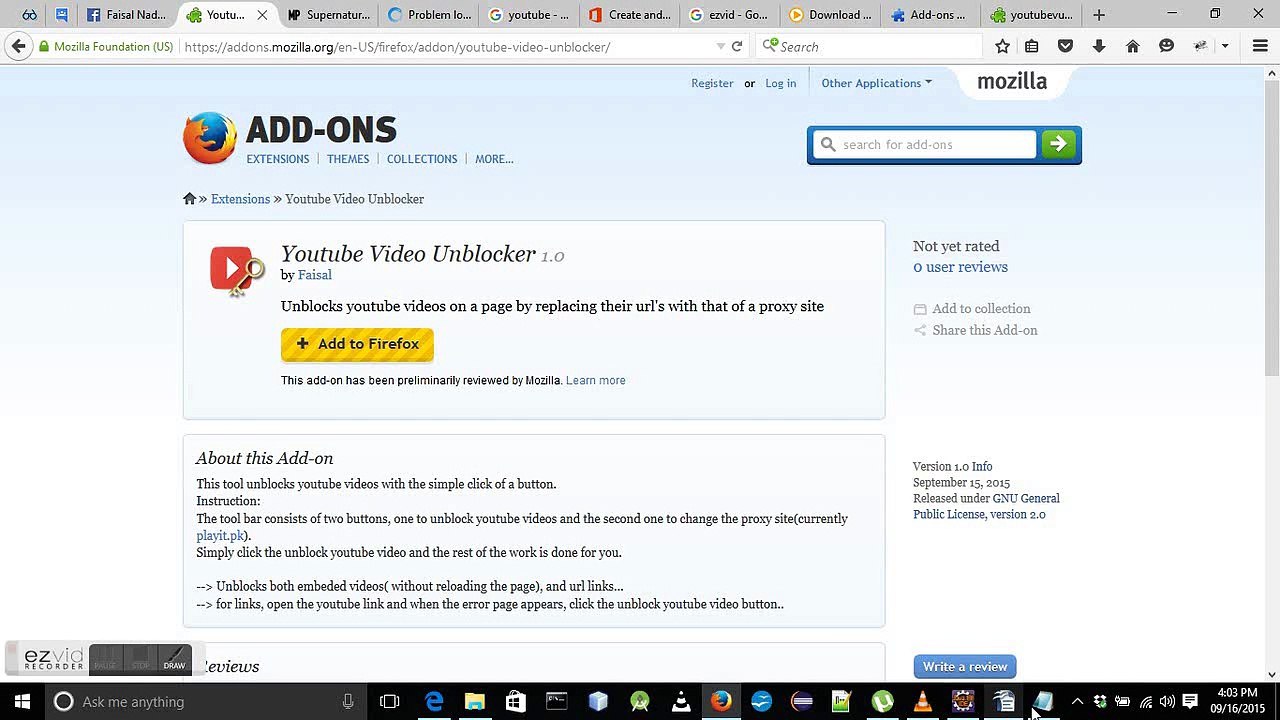The image size is (1280, 720).
Task: Go back using the browser back arrow
Action: tap(18, 46)
